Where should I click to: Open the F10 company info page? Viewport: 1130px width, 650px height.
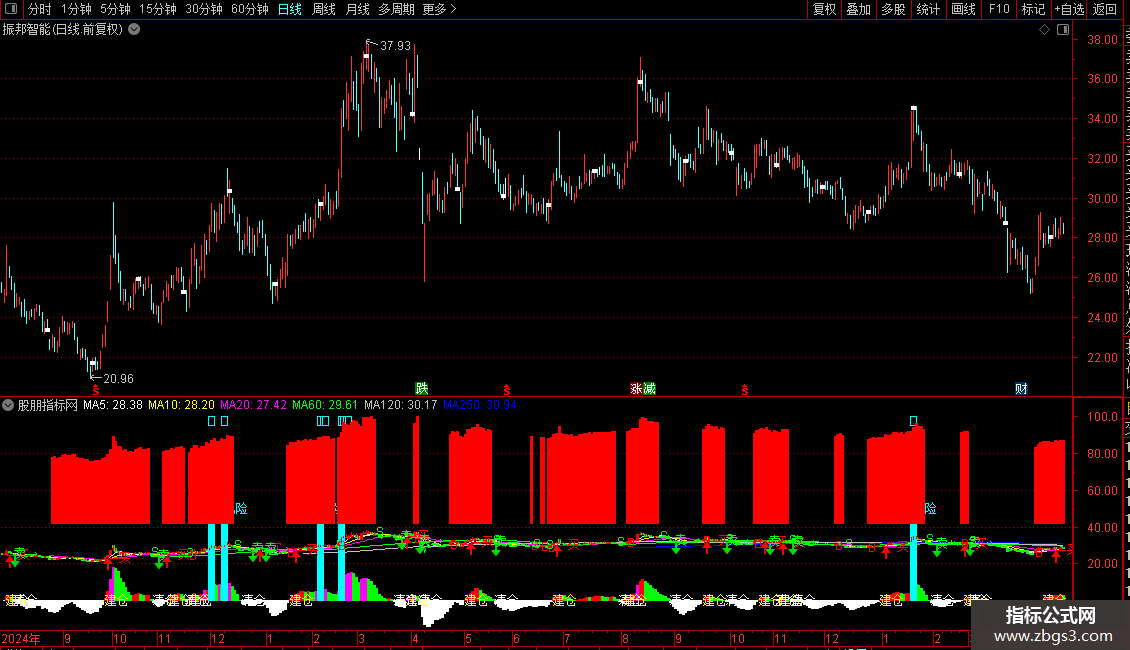coord(999,9)
